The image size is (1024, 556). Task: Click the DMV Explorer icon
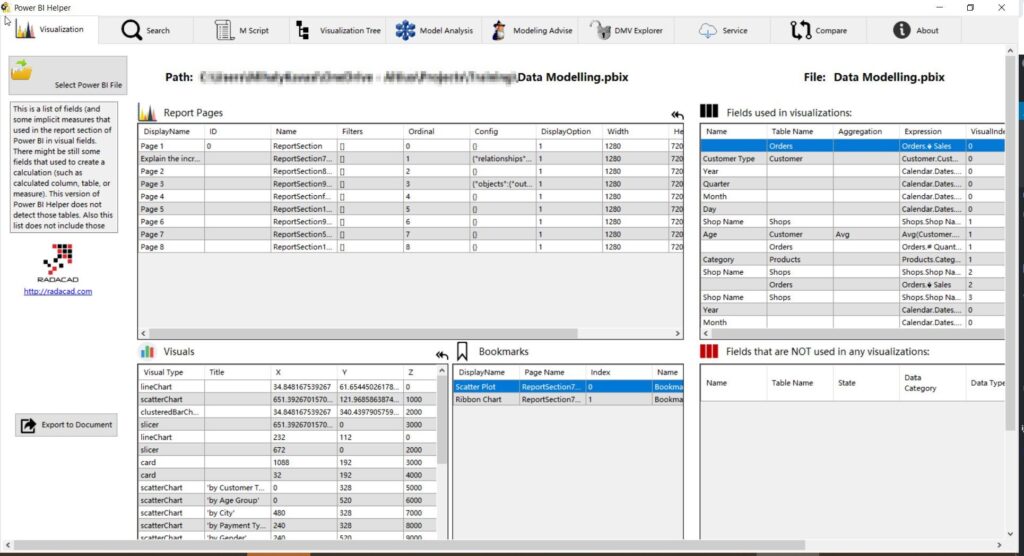[x=600, y=29]
